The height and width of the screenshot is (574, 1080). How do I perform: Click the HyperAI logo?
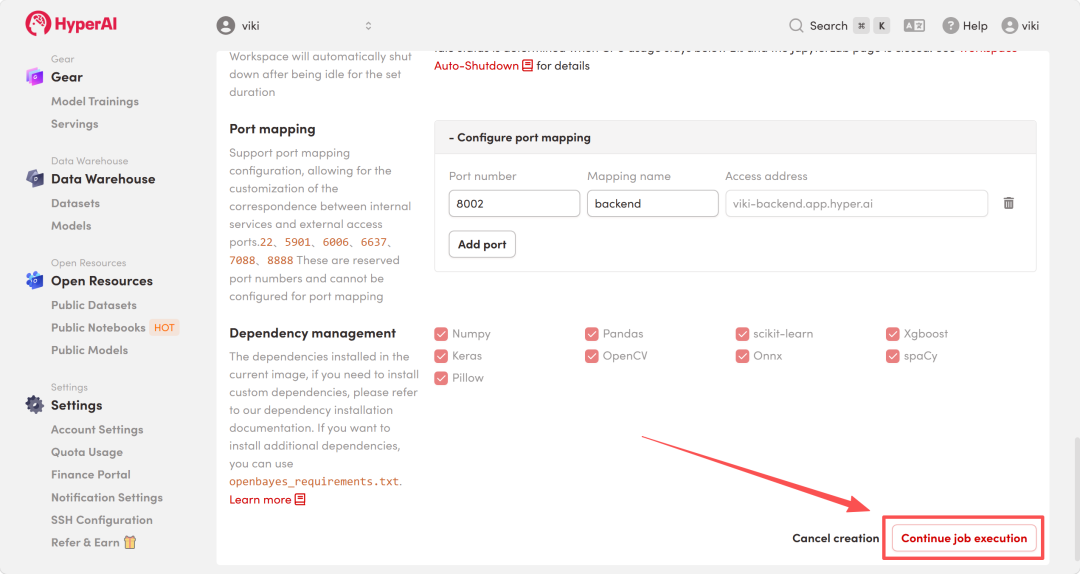(x=71, y=23)
